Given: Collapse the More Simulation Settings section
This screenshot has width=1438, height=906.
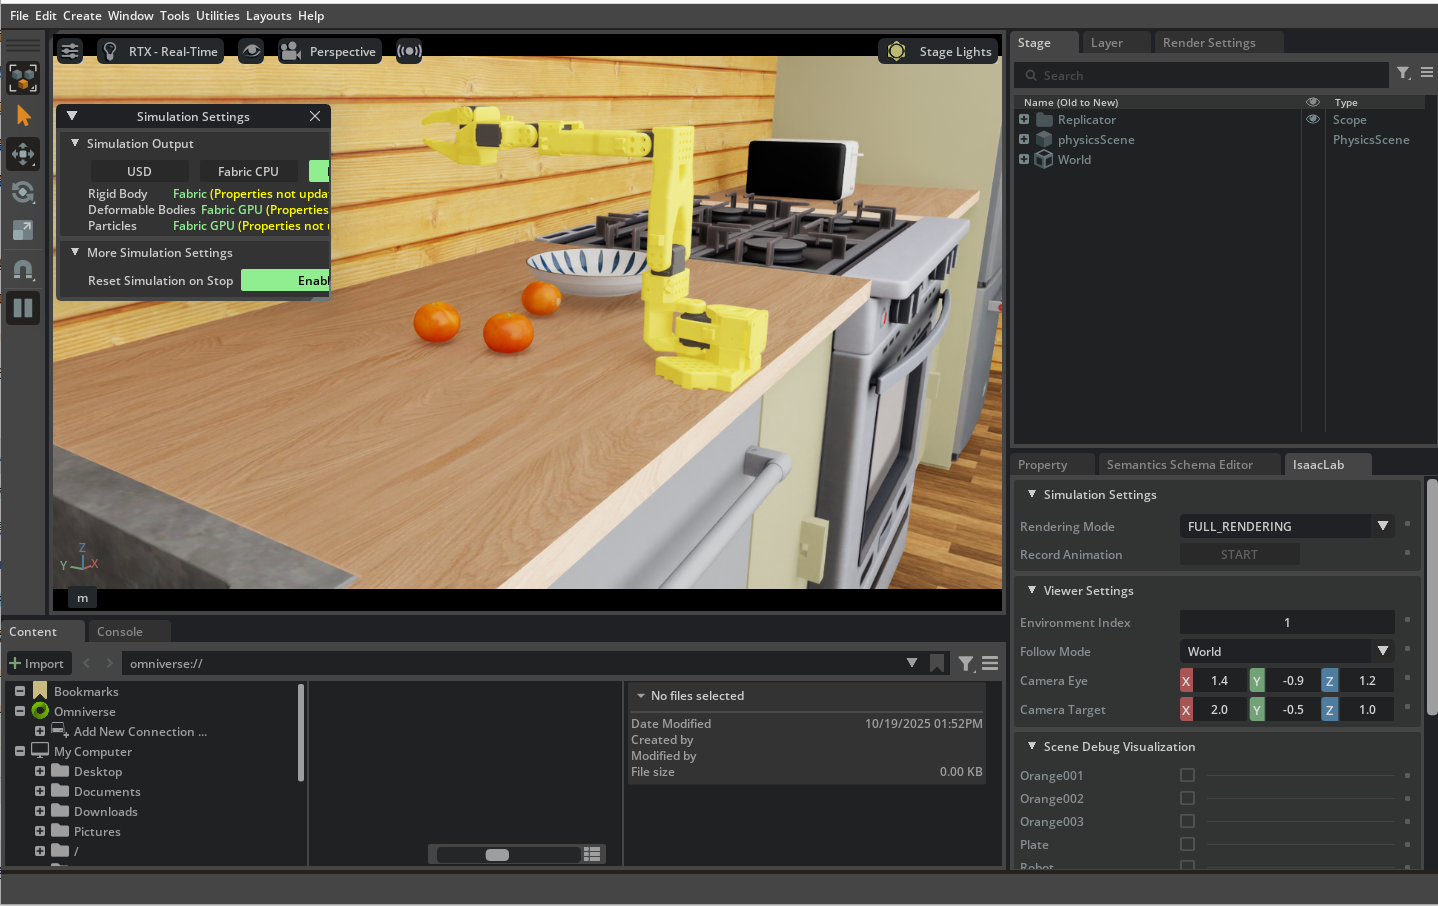Looking at the screenshot, I should tap(75, 252).
